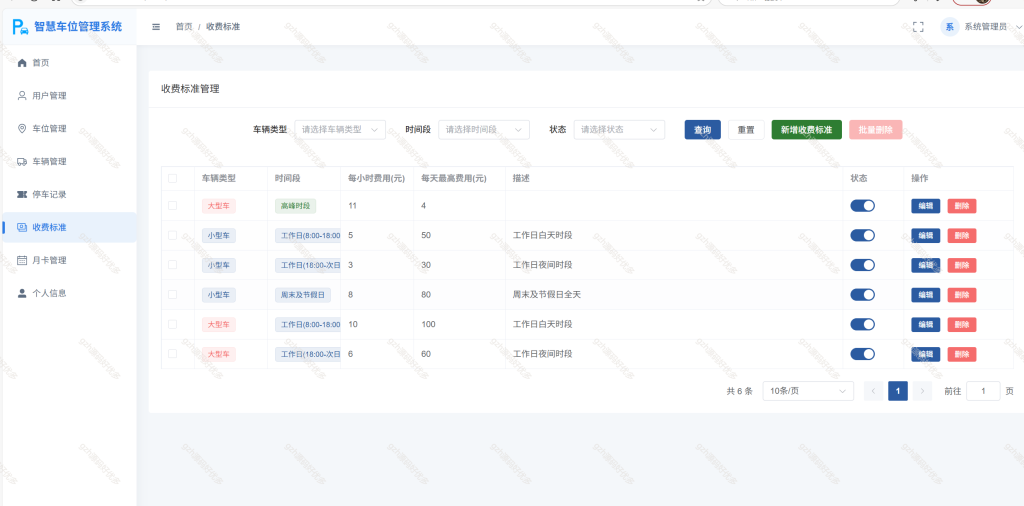Edit the 小型车 工作日白天时段 row

click(926, 235)
